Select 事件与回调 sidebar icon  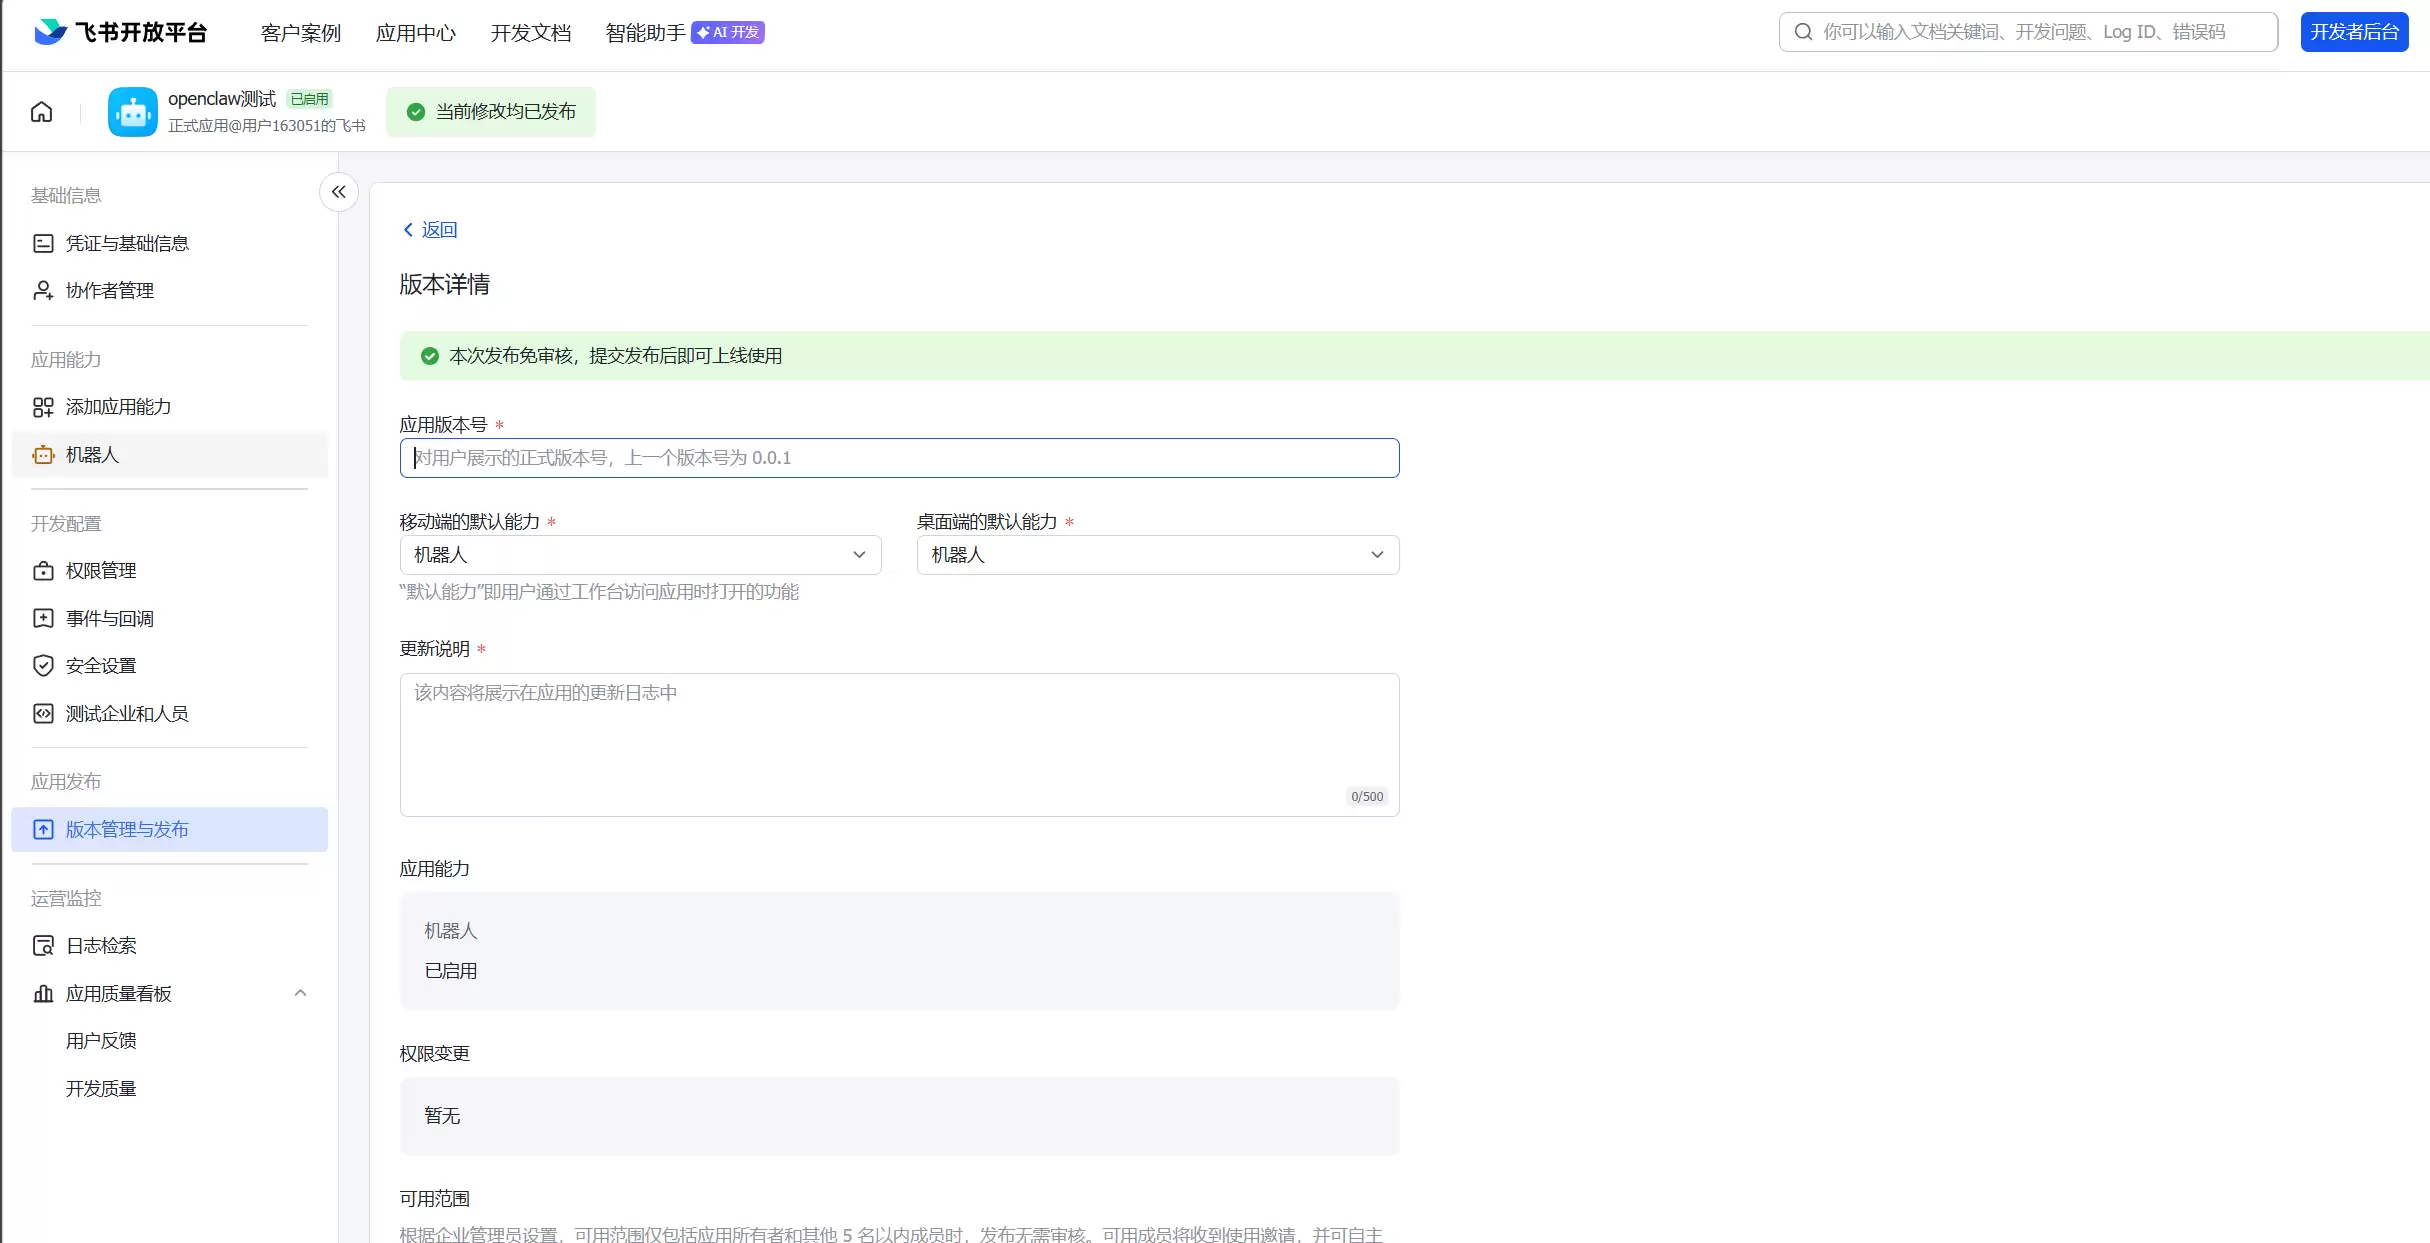[43, 618]
